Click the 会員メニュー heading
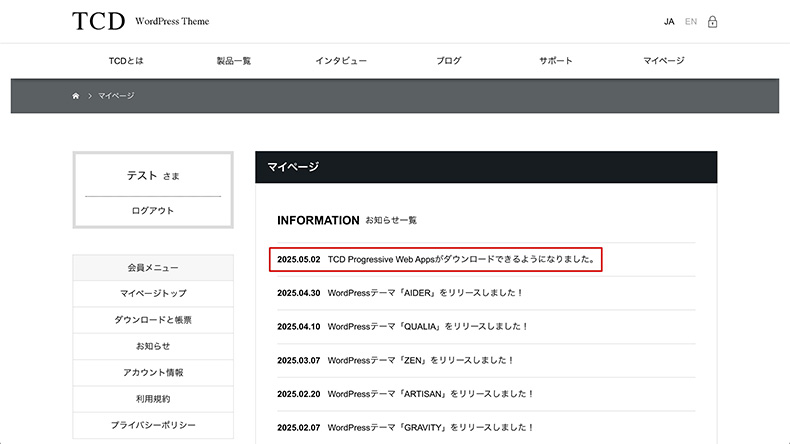The height and width of the screenshot is (444, 790). click(x=153, y=268)
